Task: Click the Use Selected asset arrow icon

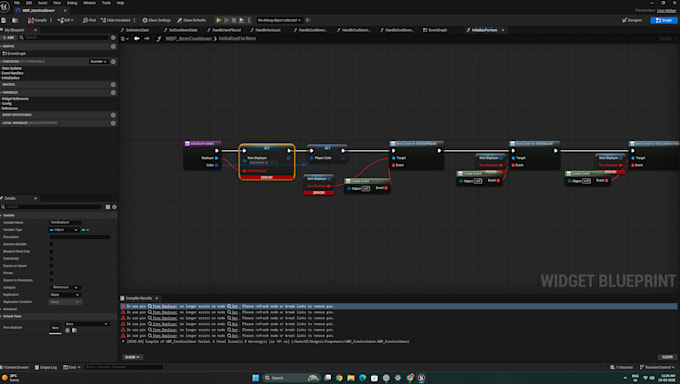Action: (68, 330)
